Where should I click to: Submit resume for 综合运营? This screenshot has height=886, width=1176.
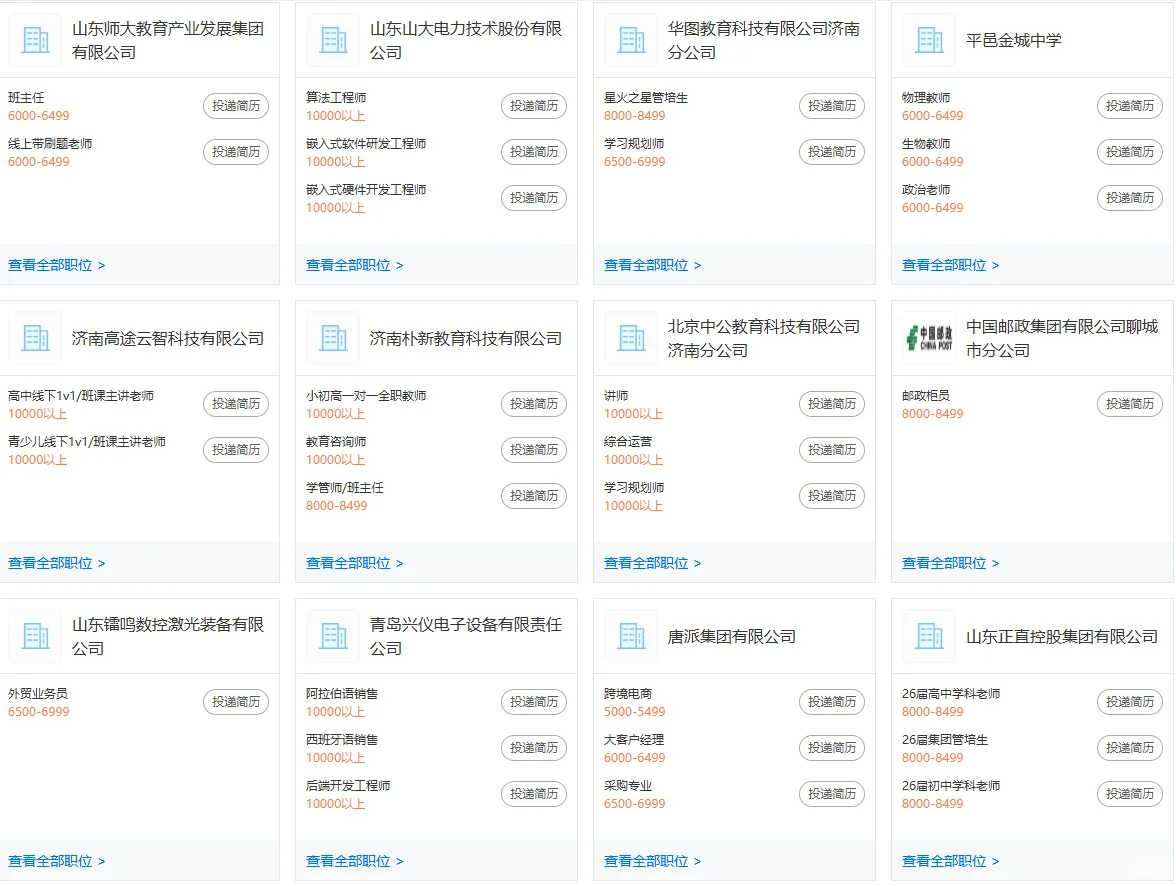coord(832,449)
